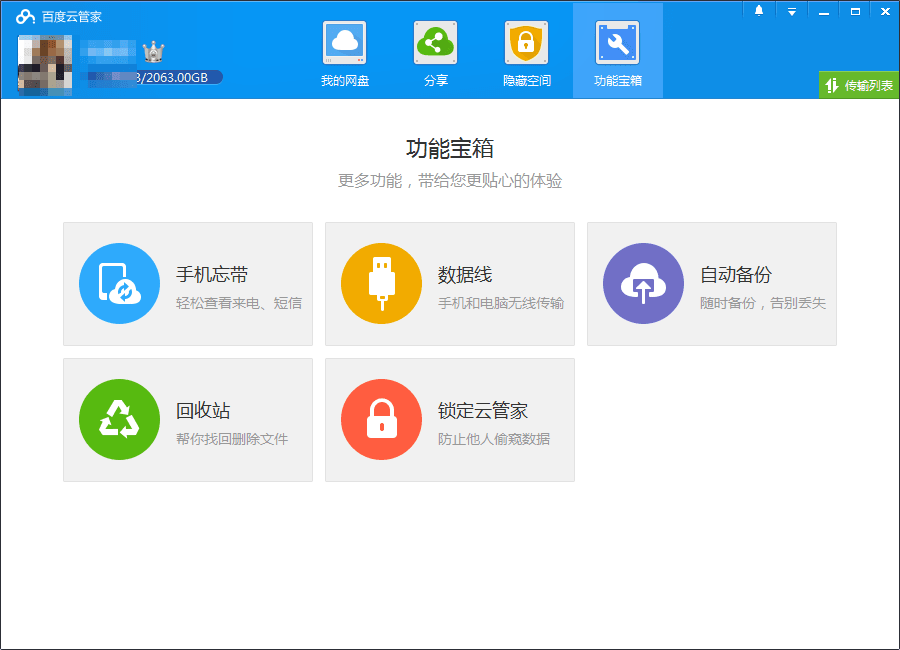Click the green 回收站 recycle icon
This screenshot has width=900, height=650.
pyautogui.click(x=119, y=420)
